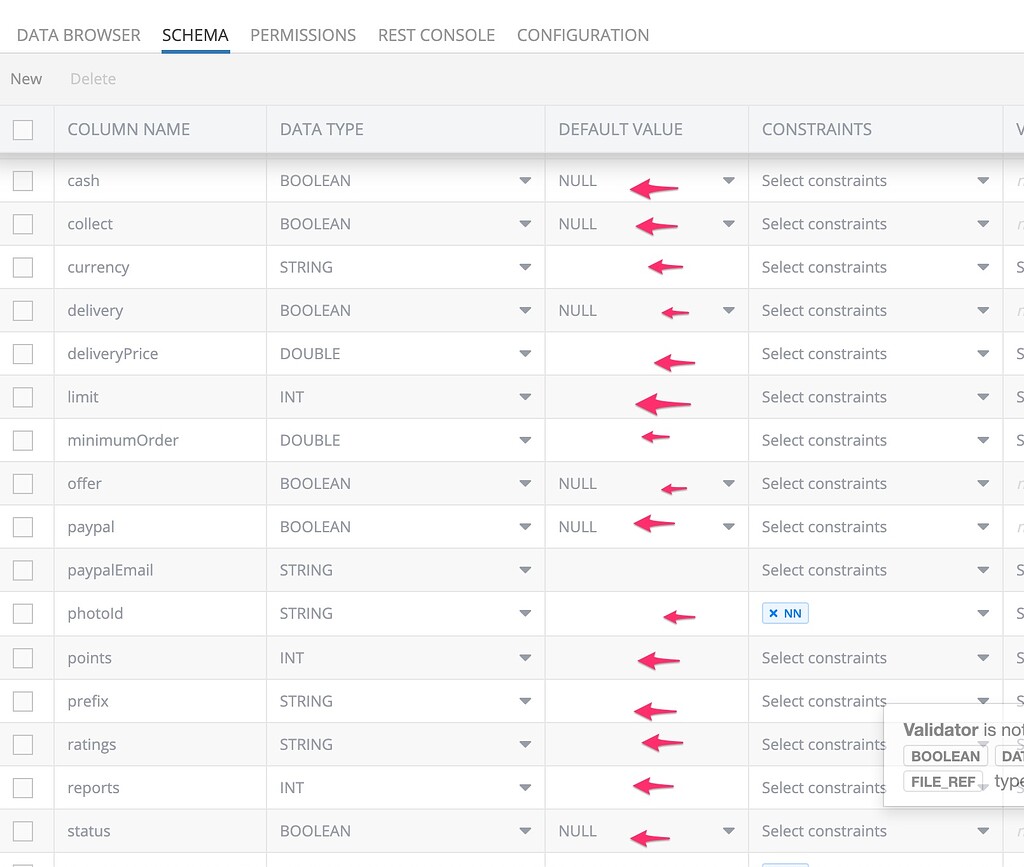
Task: Switch to the REST CONSOLE tab
Action: point(436,35)
